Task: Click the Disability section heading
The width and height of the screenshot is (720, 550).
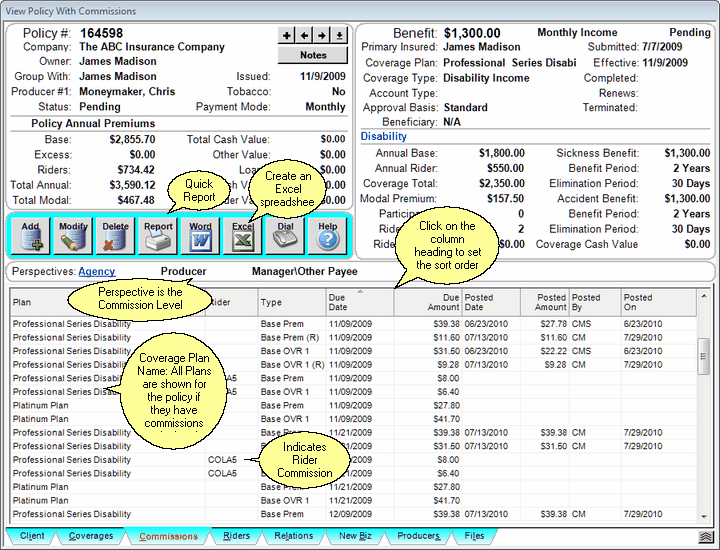Action: 383,136
